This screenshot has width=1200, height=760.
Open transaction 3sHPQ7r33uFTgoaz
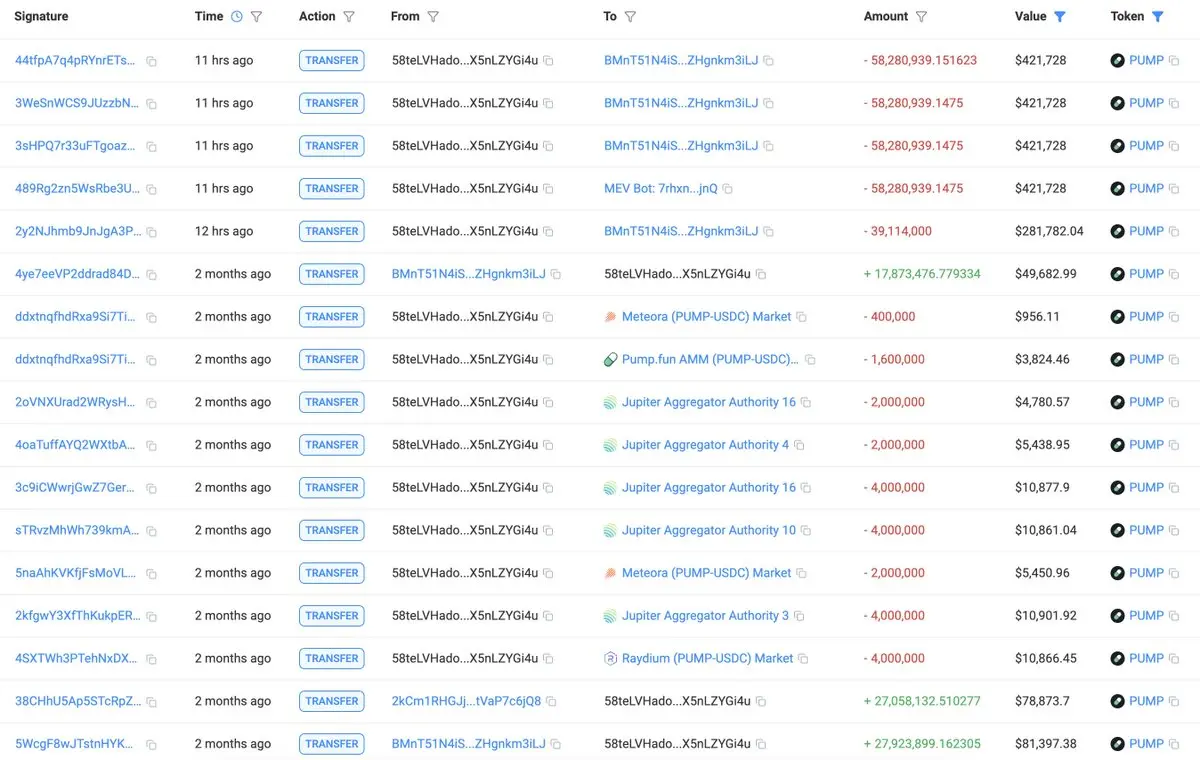coord(75,145)
